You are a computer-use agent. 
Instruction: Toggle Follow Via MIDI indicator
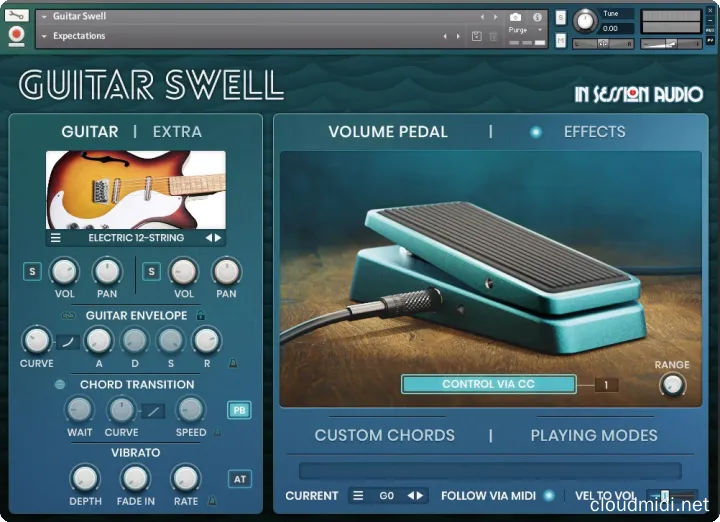coord(549,495)
